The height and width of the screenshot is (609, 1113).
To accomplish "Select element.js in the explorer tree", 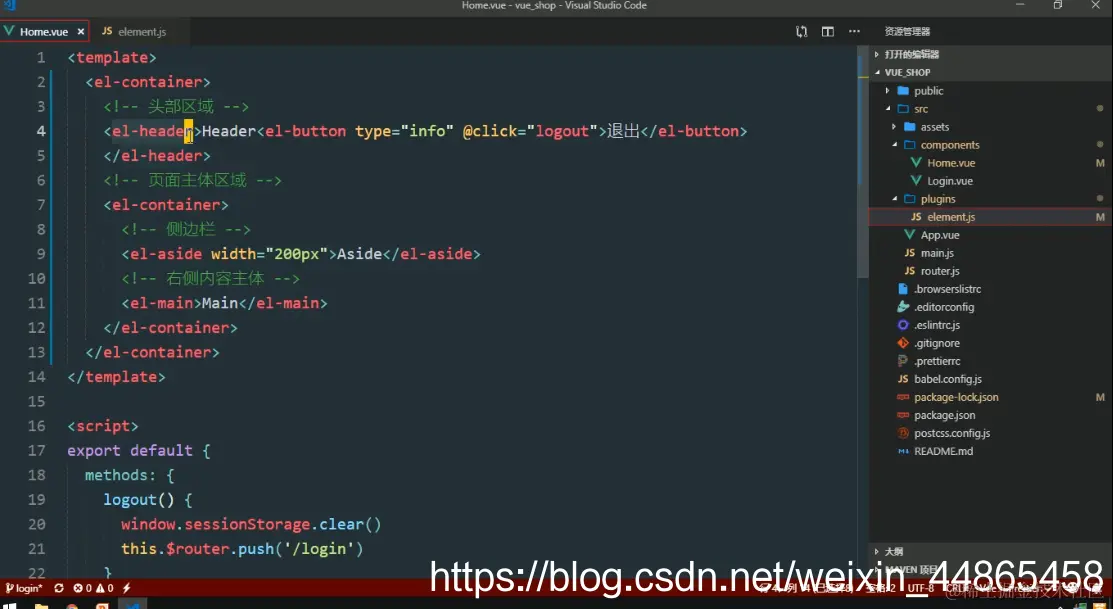I will (x=990, y=217).
